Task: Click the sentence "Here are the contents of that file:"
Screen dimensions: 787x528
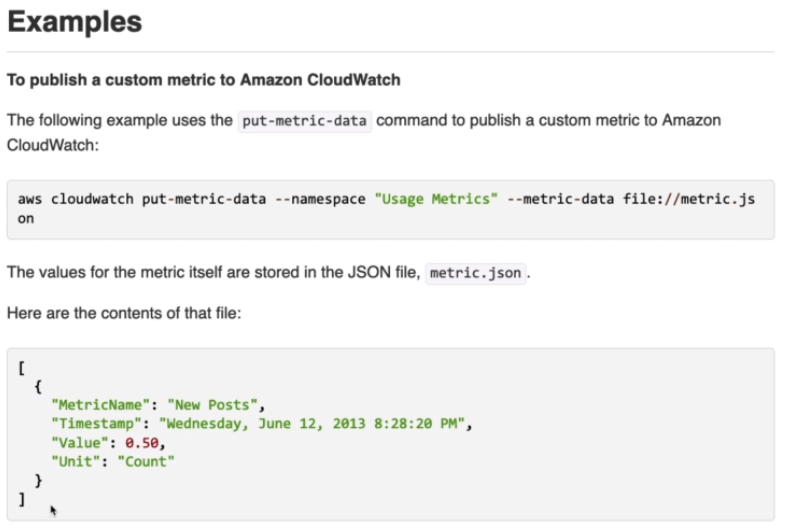Action: pos(124,313)
